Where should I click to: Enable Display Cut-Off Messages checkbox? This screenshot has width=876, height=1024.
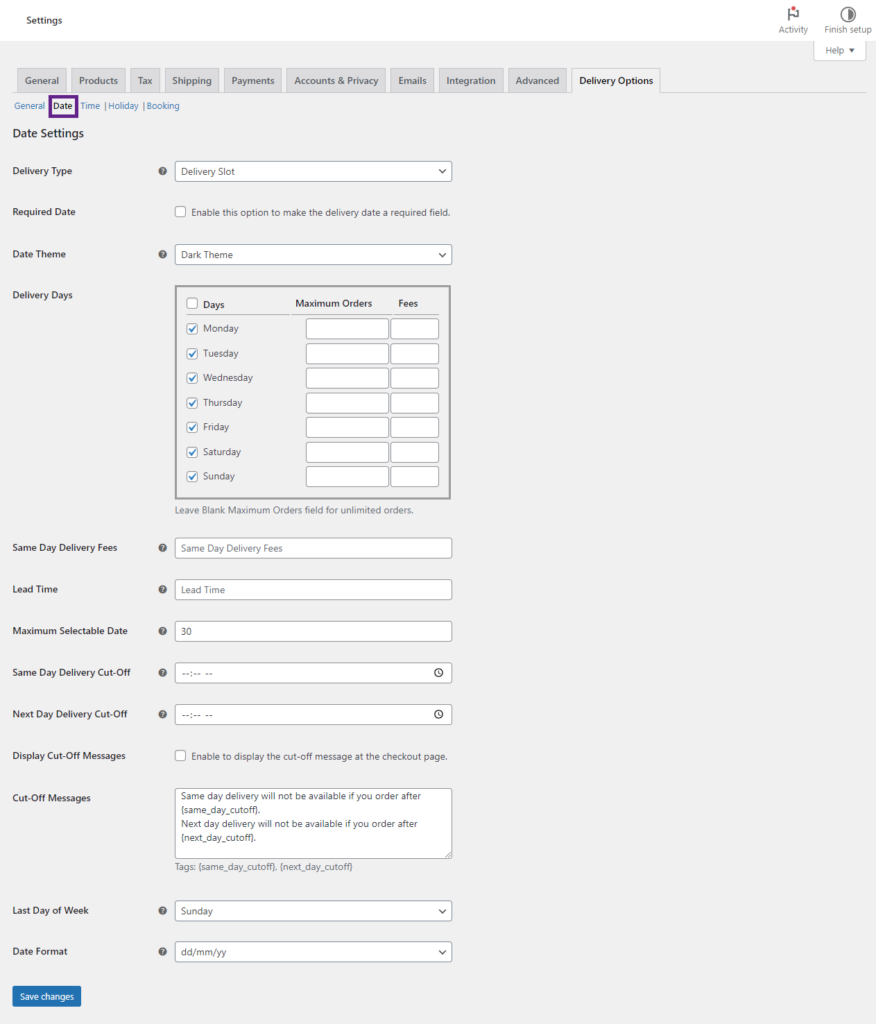tap(180, 756)
